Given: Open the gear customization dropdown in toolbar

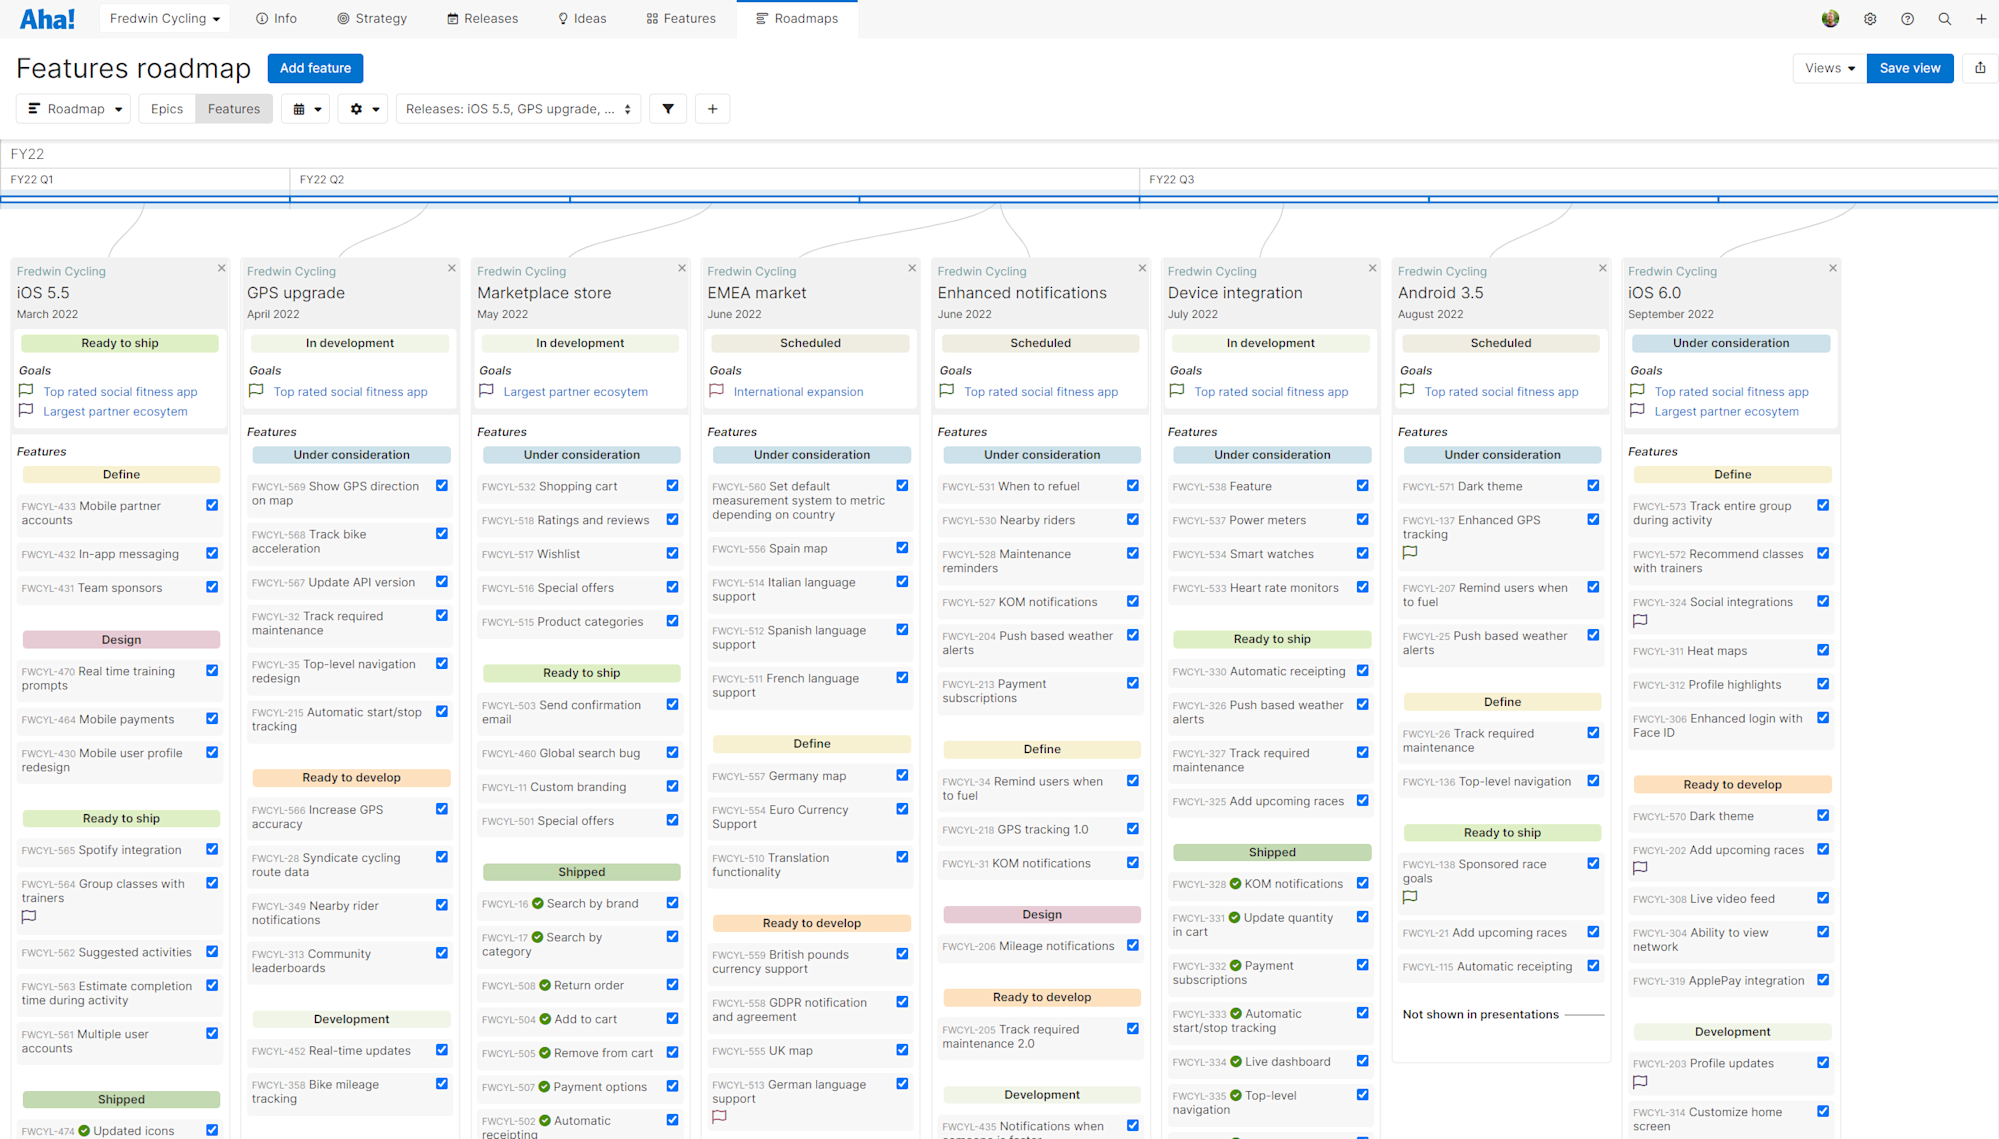Looking at the screenshot, I should pyautogui.click(x=364, y=109).
